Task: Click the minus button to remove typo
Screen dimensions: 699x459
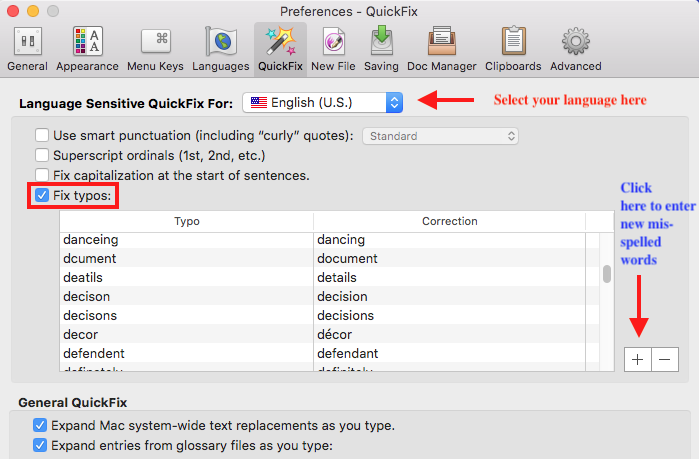Action: coord(665,360)
